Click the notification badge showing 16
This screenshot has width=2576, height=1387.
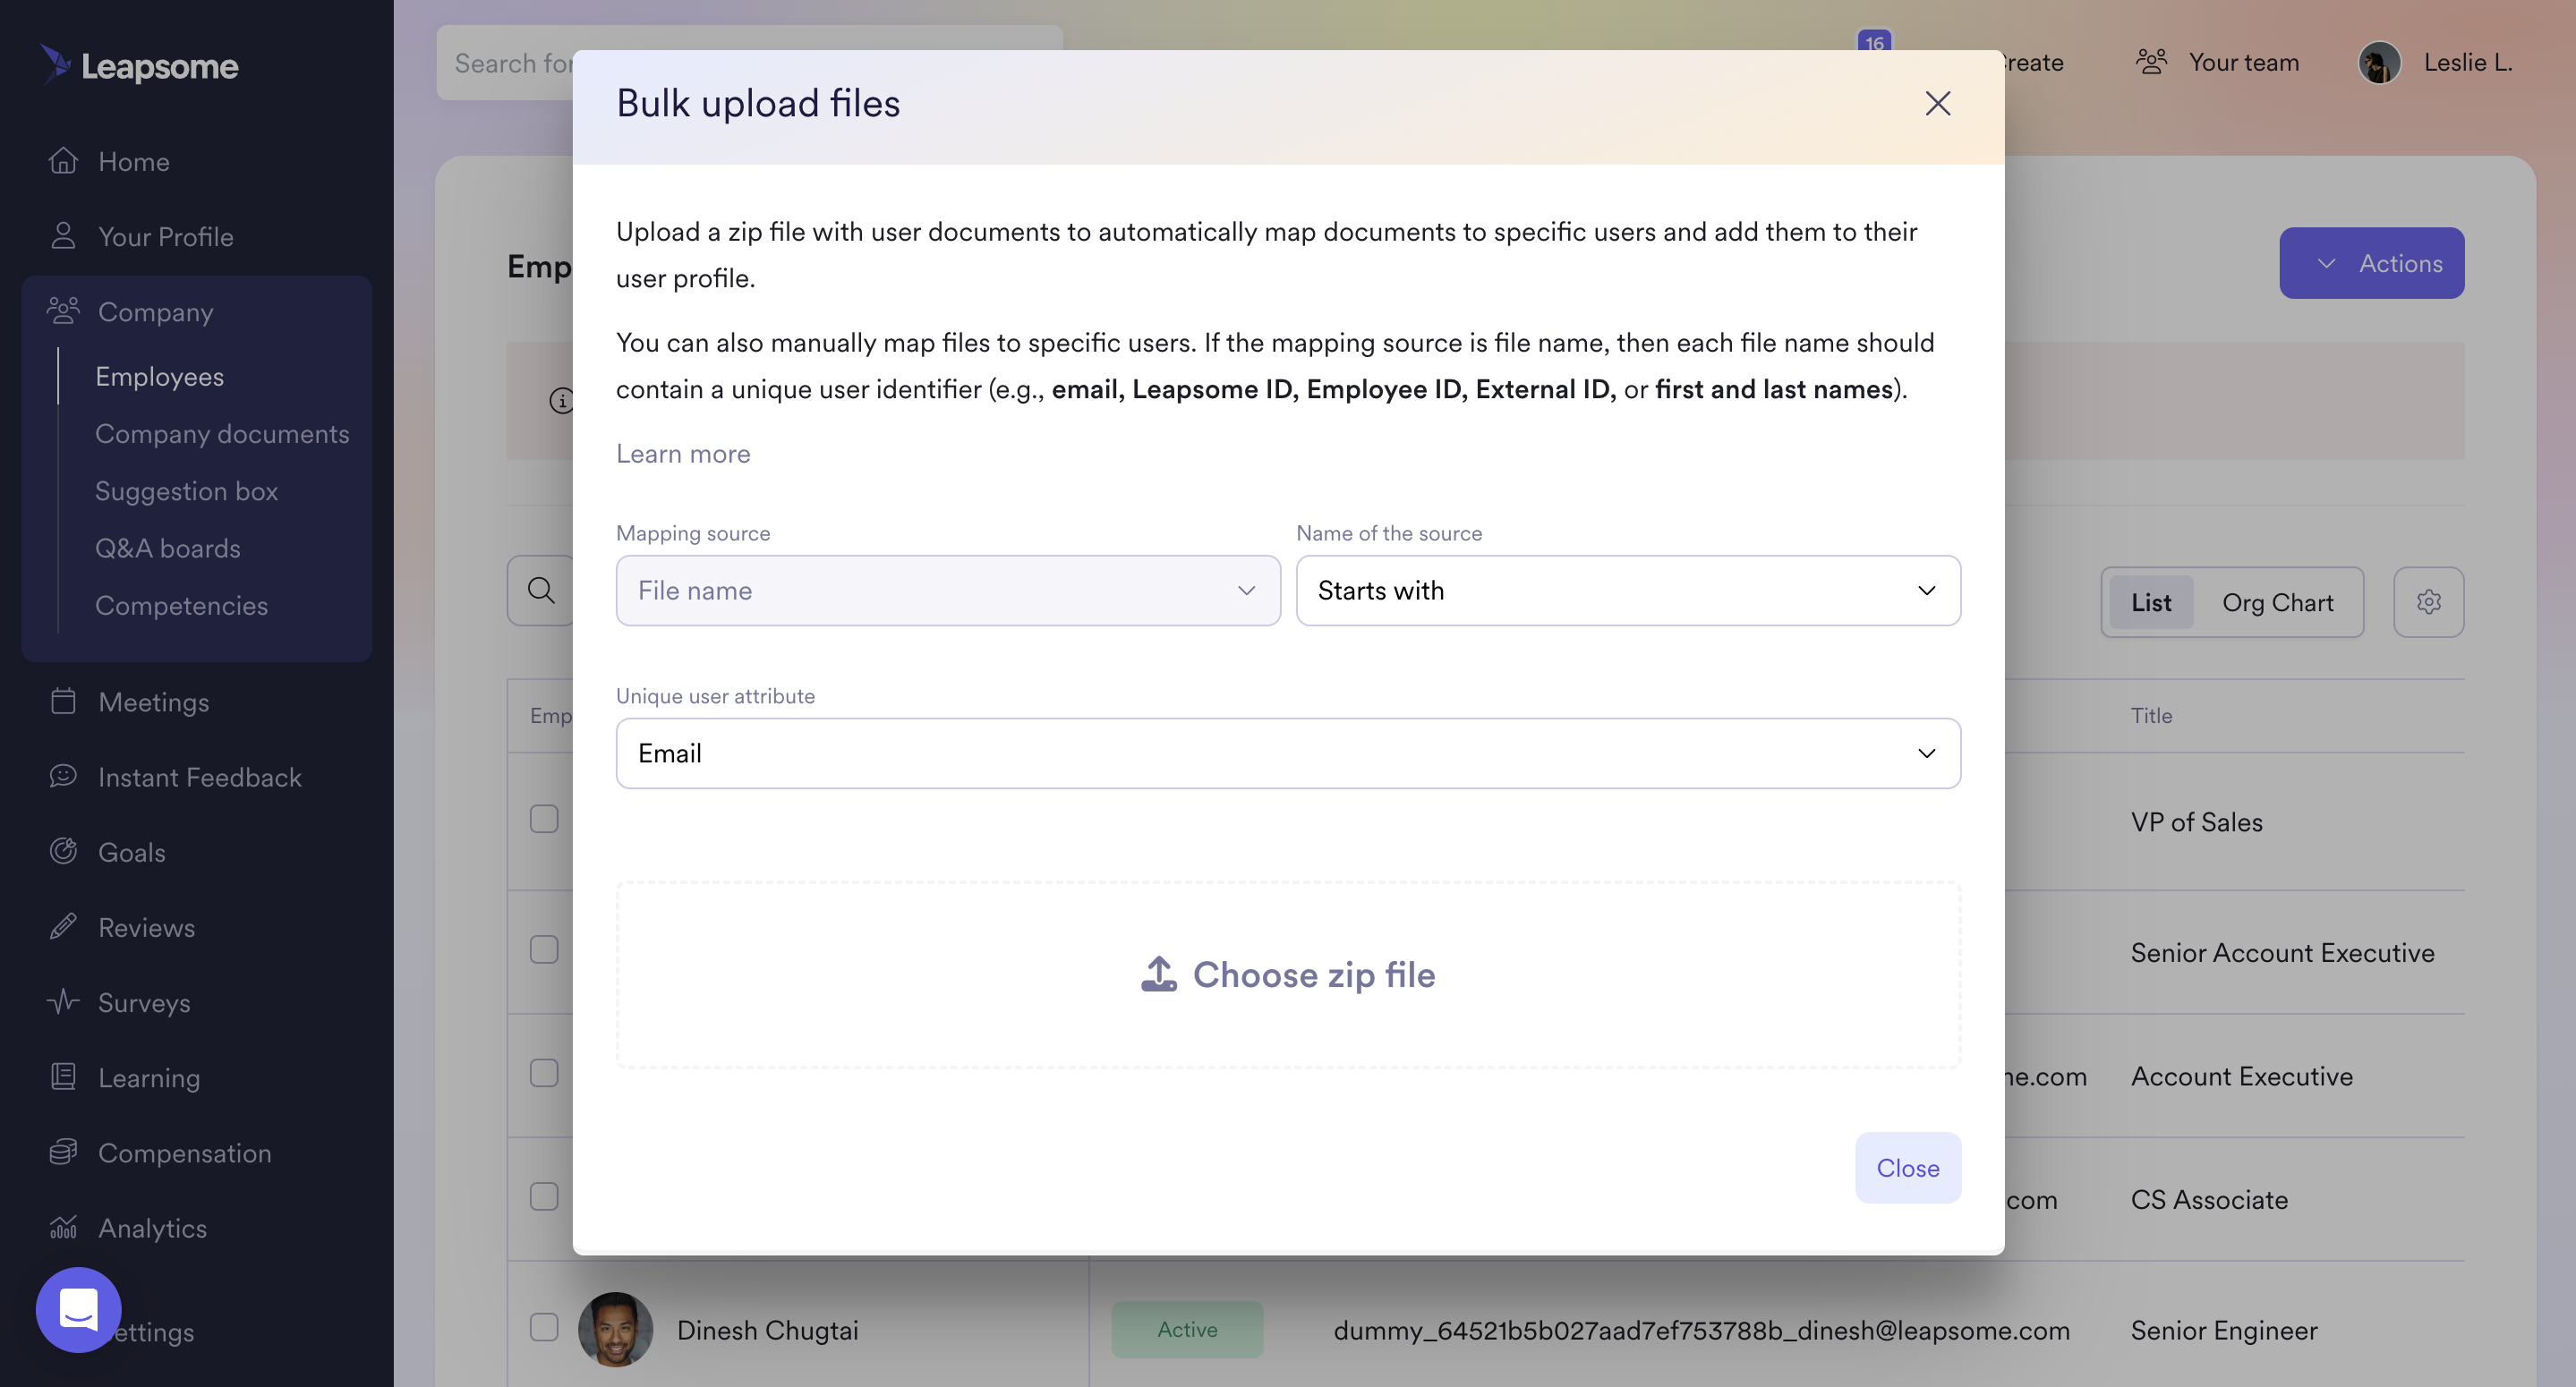click(1874, 42)
